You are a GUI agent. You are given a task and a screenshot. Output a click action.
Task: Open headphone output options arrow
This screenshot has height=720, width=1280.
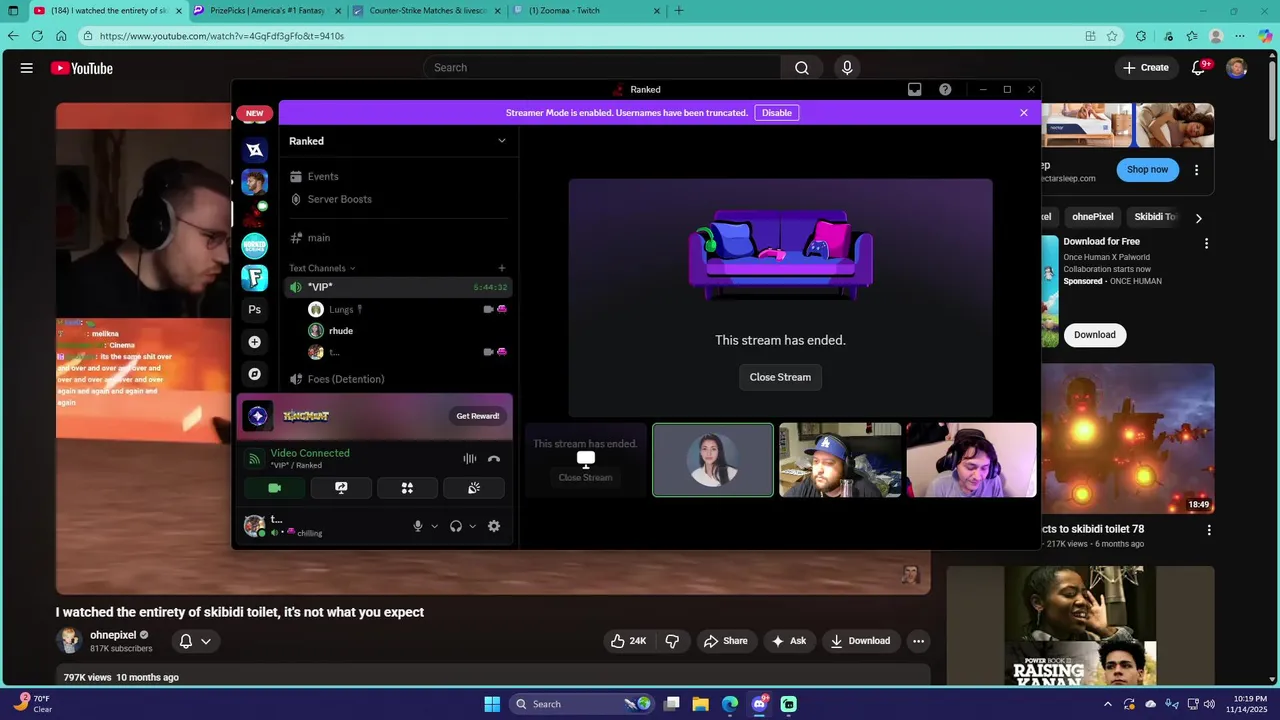(472, 527)
